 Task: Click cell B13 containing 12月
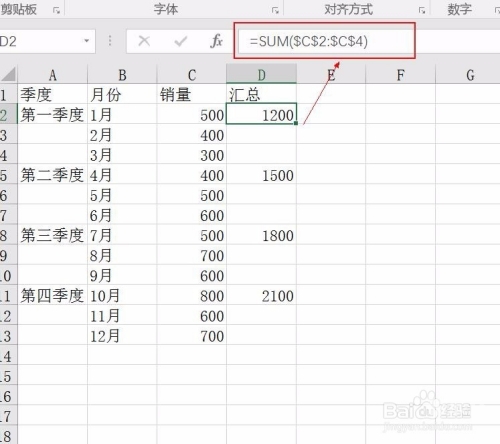(x=122, y=336)
